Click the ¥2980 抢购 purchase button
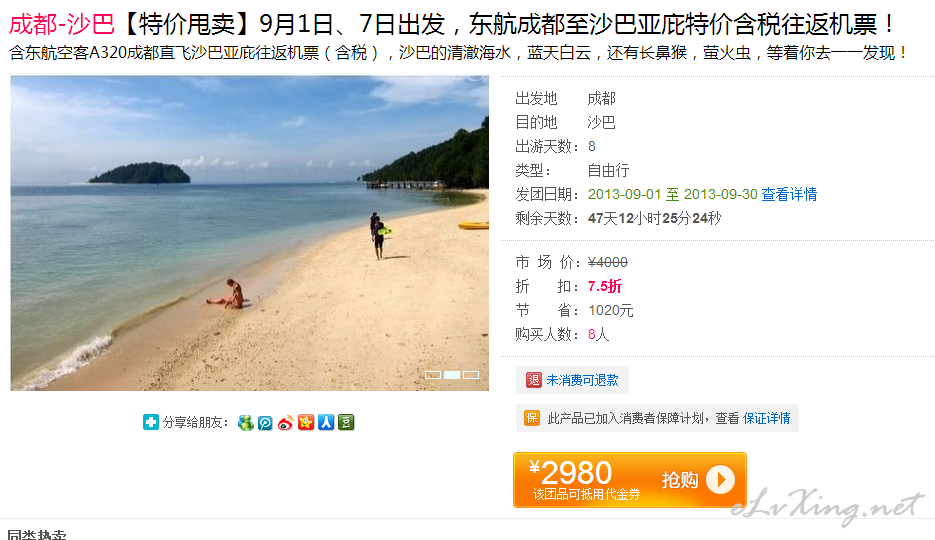 pyautogui.click(x=630, y=480)
